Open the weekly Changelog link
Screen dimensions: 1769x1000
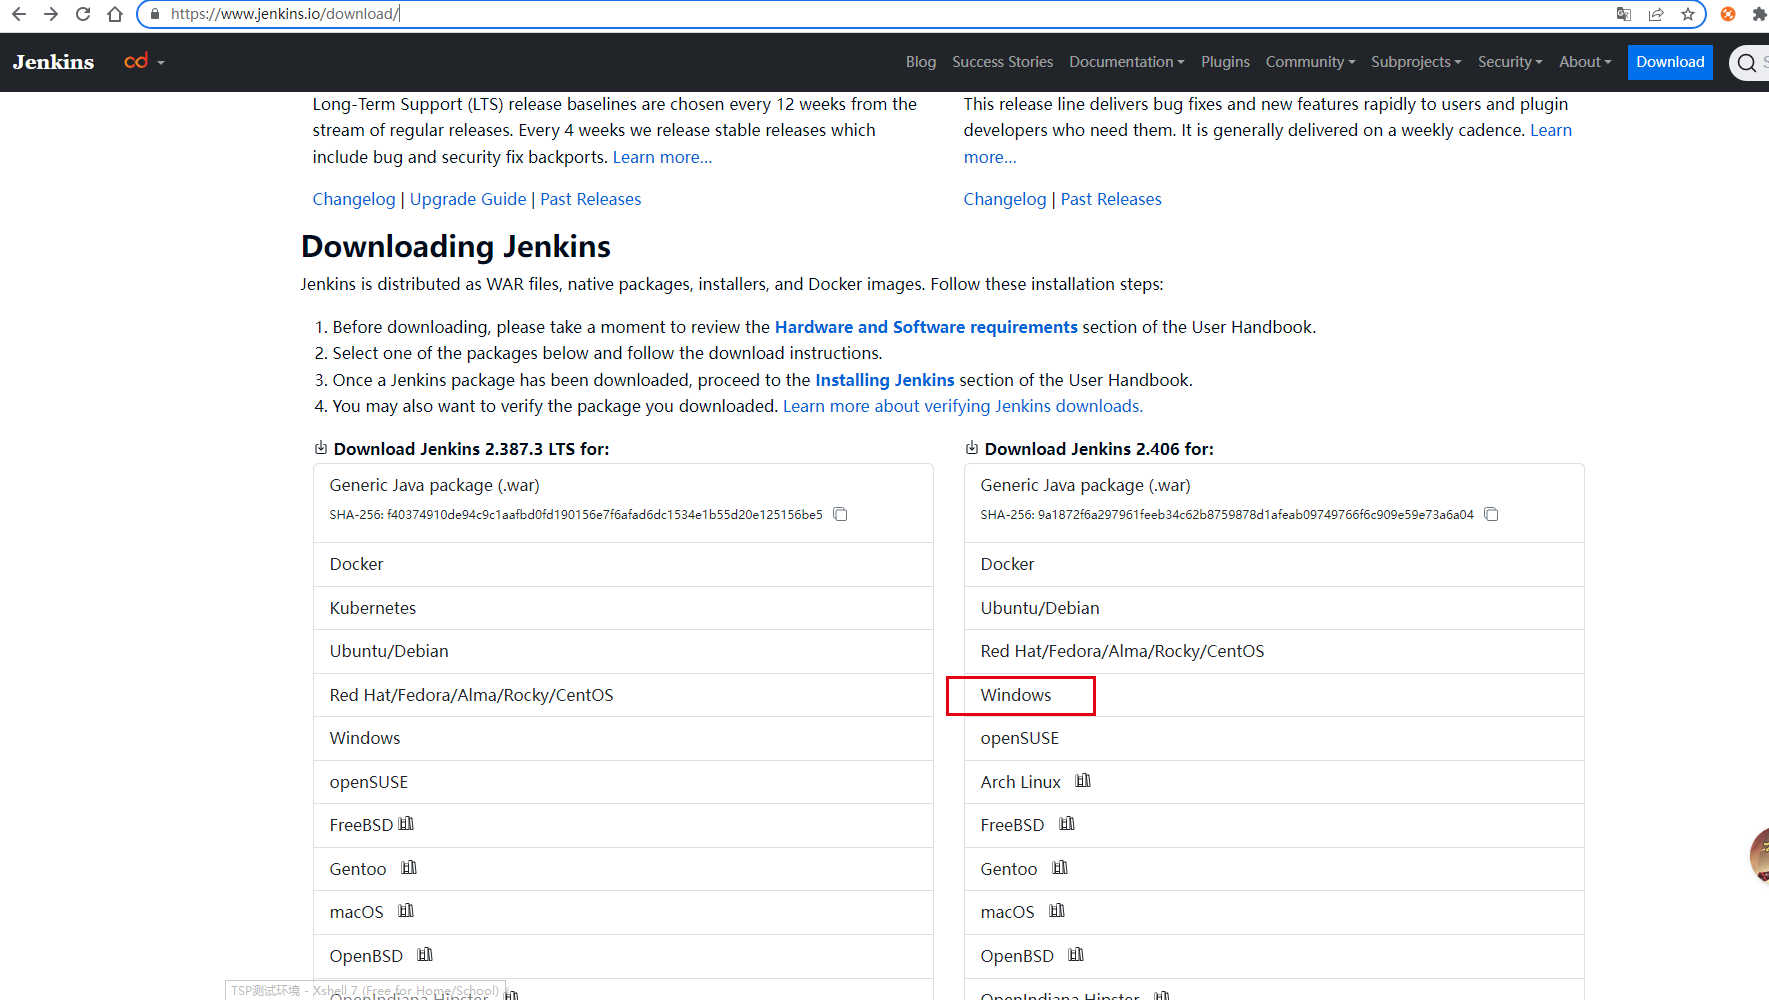click(1005, 199)
